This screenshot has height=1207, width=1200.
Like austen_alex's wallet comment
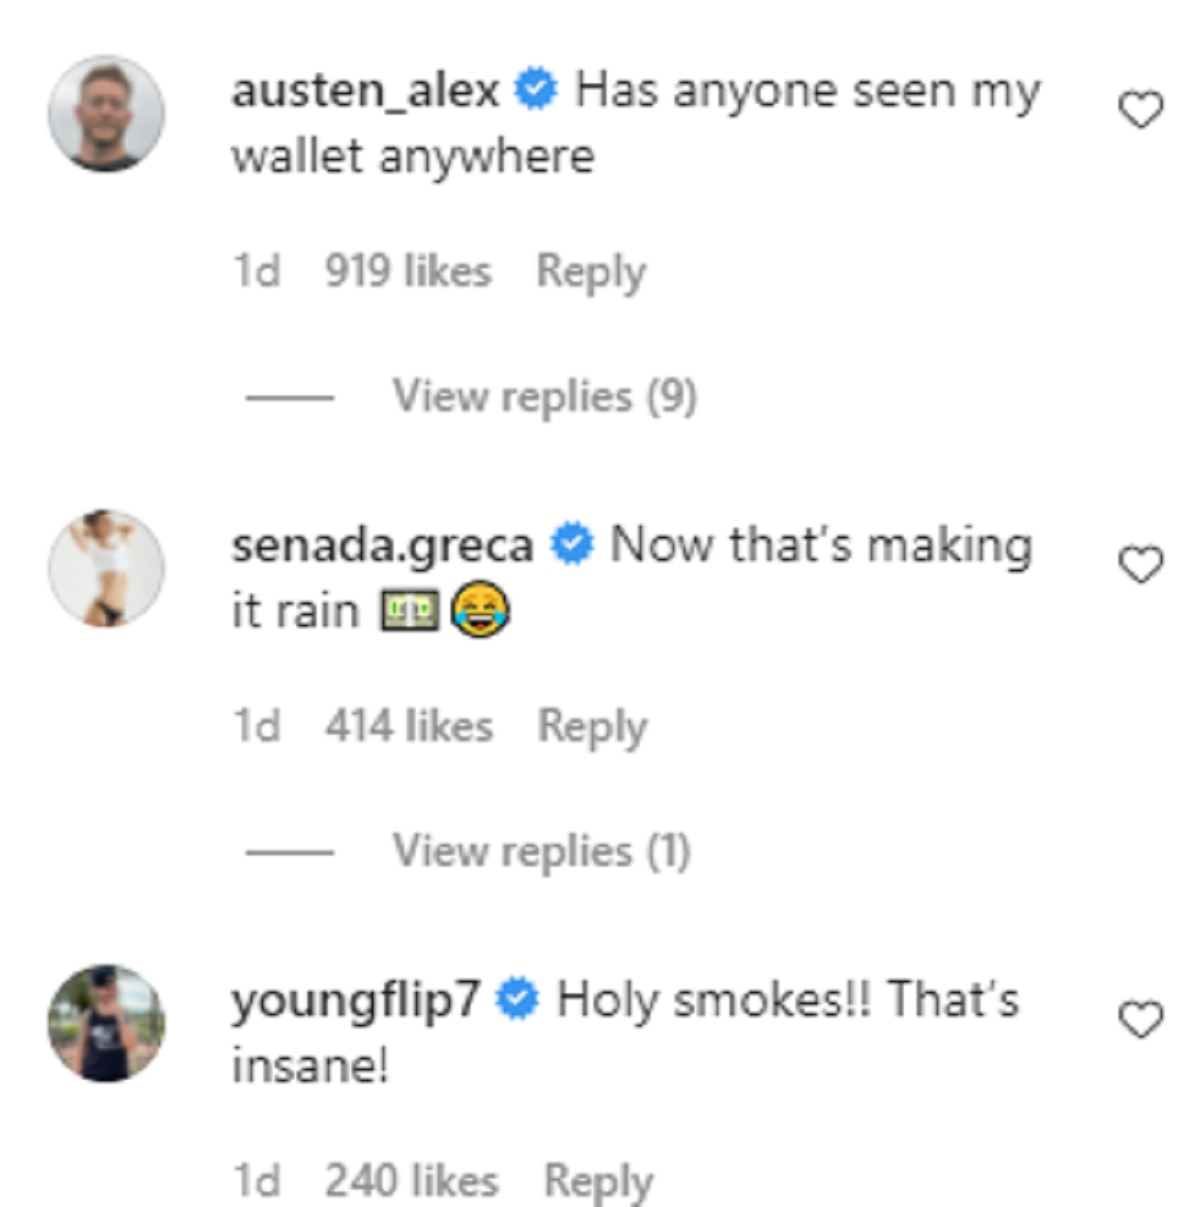point(1140,110)
